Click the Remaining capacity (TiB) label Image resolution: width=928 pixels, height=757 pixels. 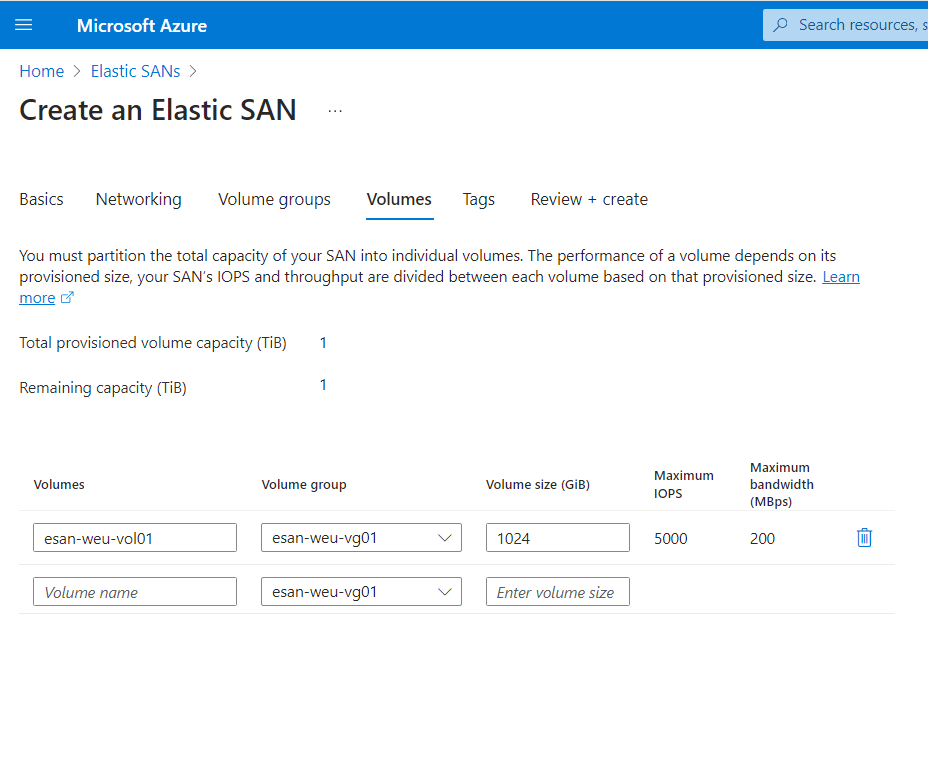pos(103,388)
